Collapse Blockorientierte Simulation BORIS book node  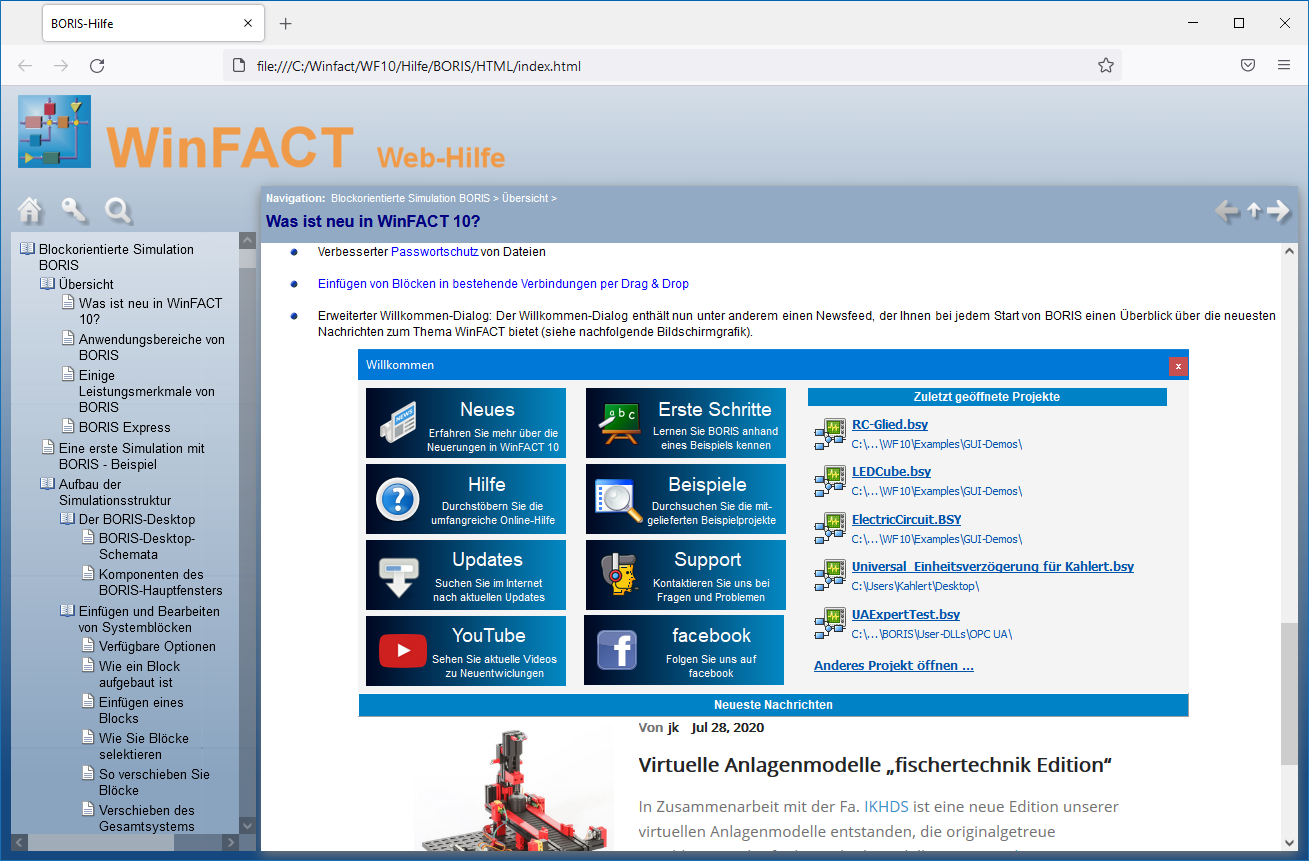[27, 249]
